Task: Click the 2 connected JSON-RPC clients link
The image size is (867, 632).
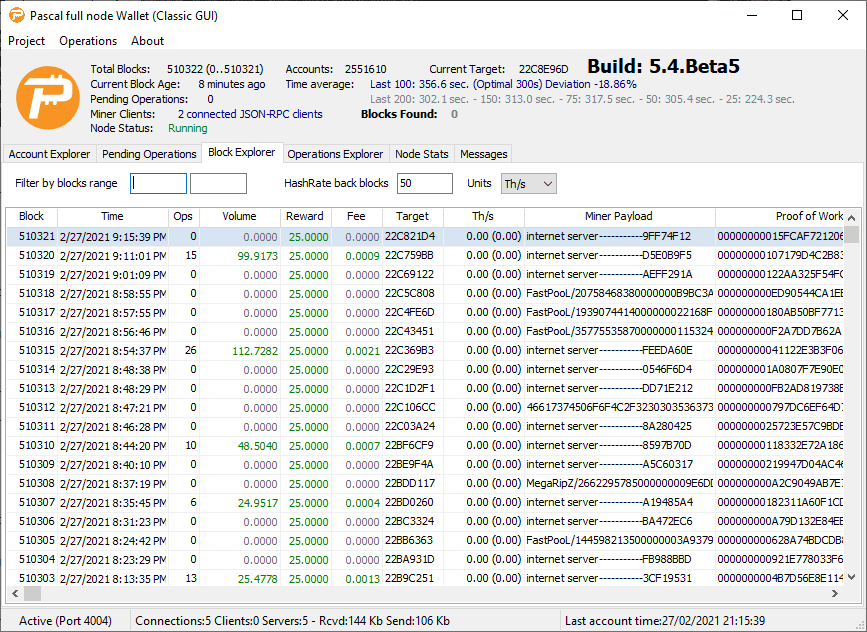Action: (250, 114)
